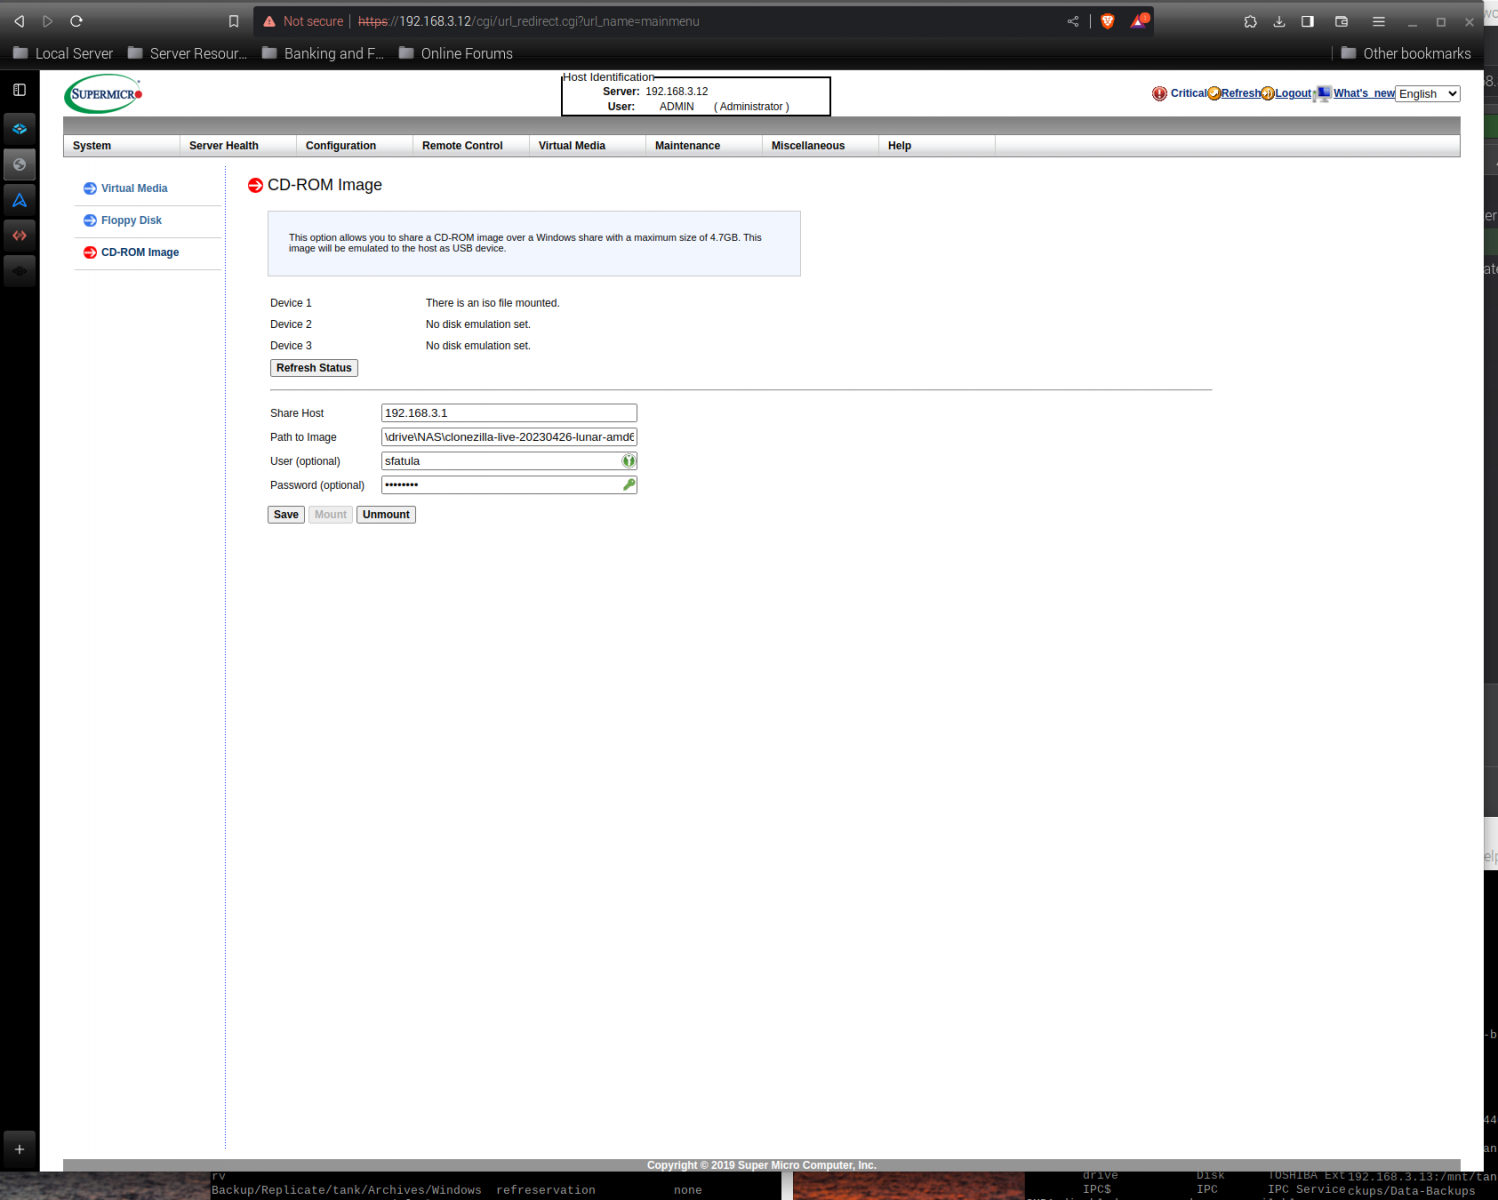Image resolution: width=1498 pixels, height=1200 pixels.
Task: Focus the Share Host input field
Action: [x=509, y=413]
